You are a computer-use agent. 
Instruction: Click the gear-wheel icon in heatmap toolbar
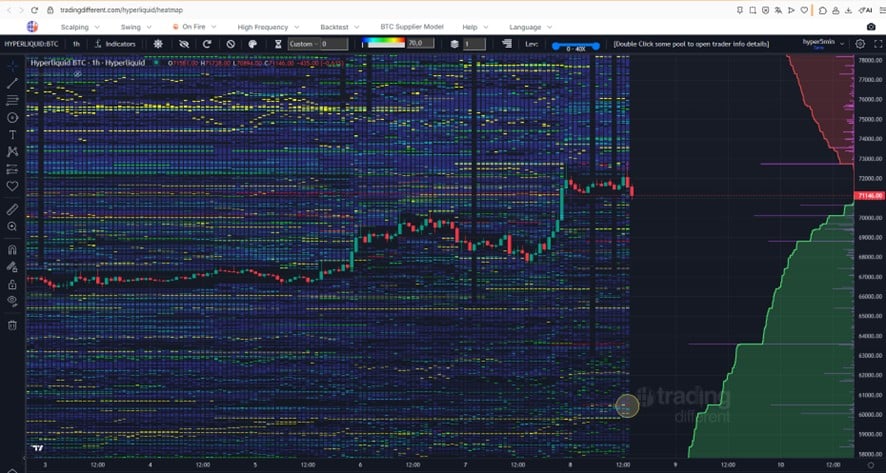158,44
